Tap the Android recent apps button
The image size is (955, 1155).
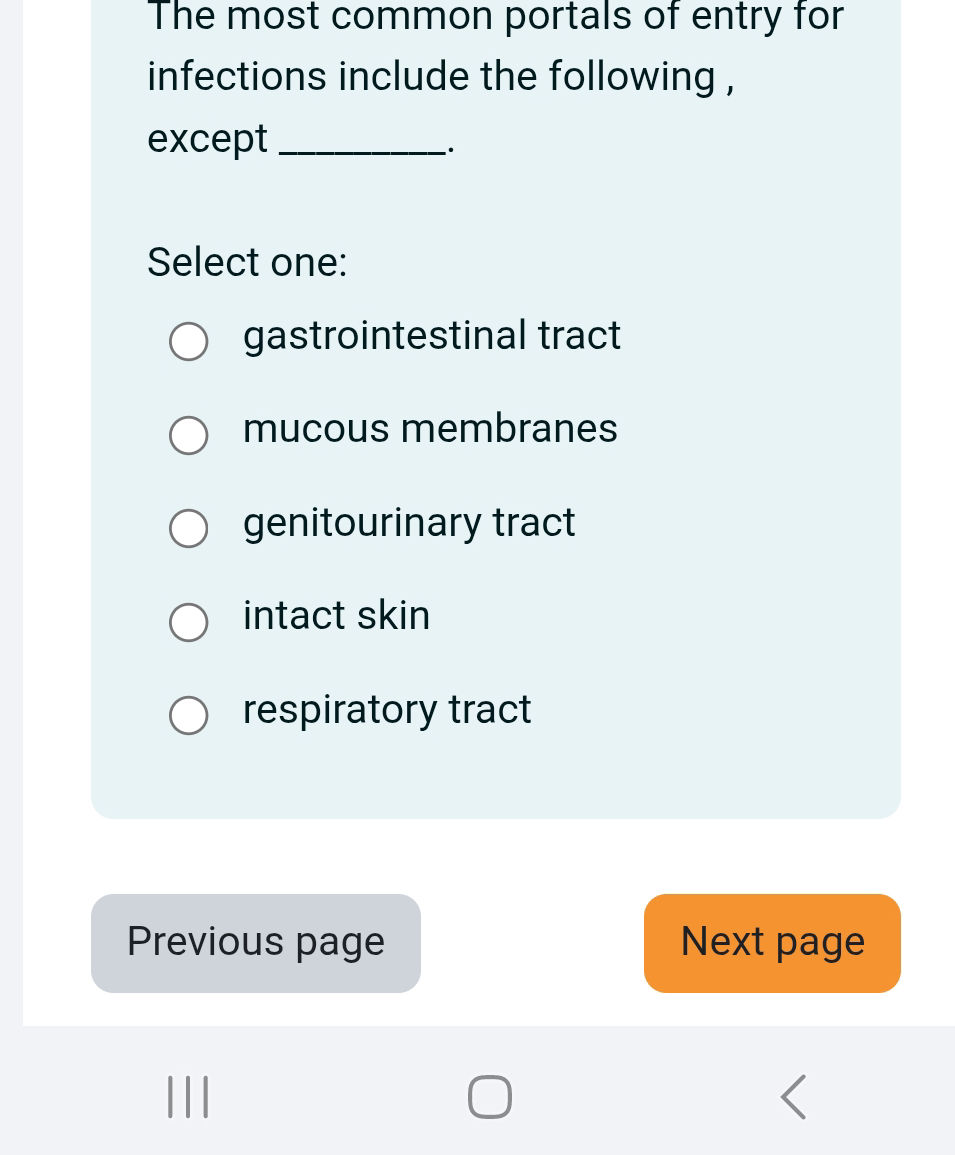click(x=188, y=1096)
